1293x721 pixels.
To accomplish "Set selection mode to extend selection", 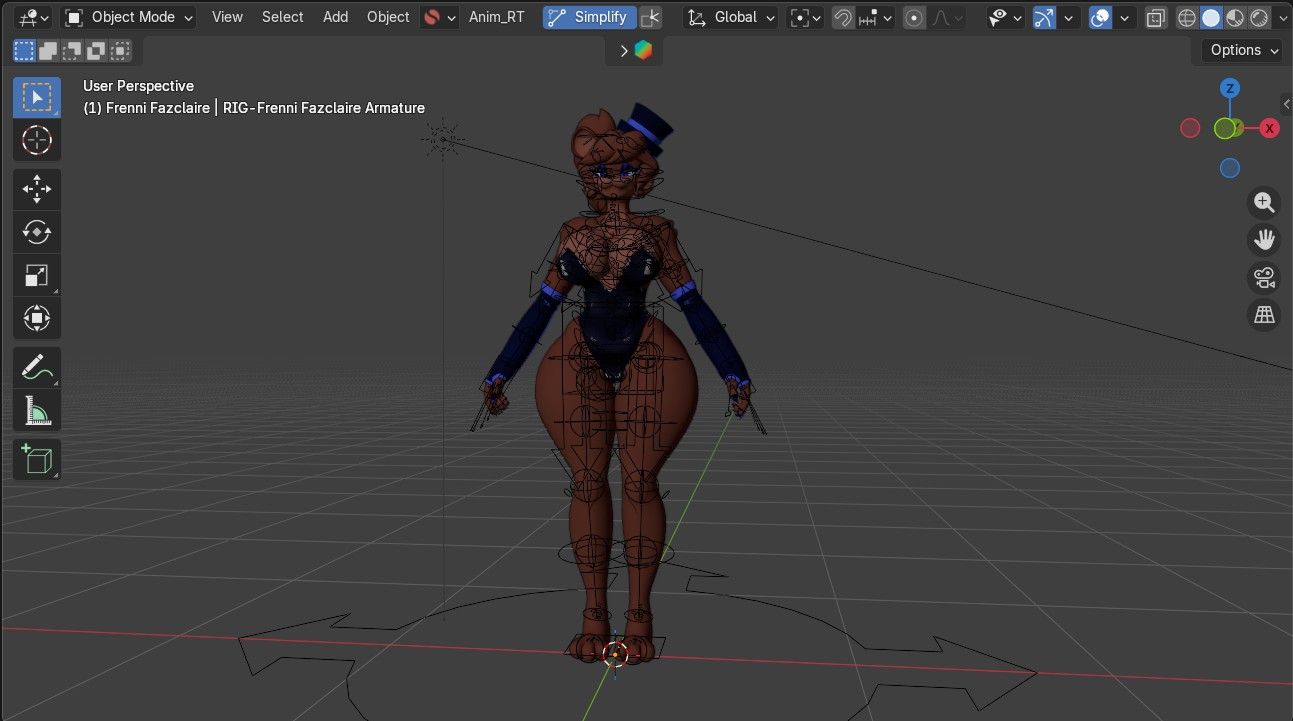I will 48,50.
